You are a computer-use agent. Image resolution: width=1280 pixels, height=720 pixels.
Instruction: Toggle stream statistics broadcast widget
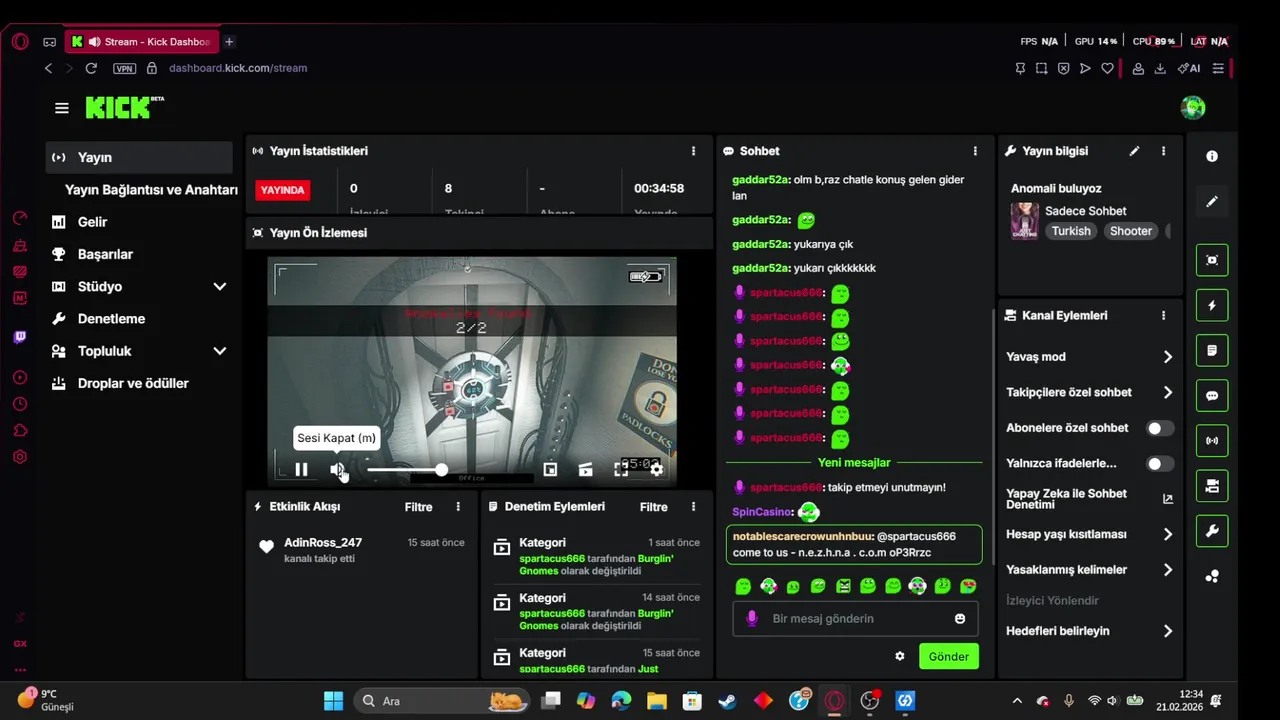(1212, 441)
